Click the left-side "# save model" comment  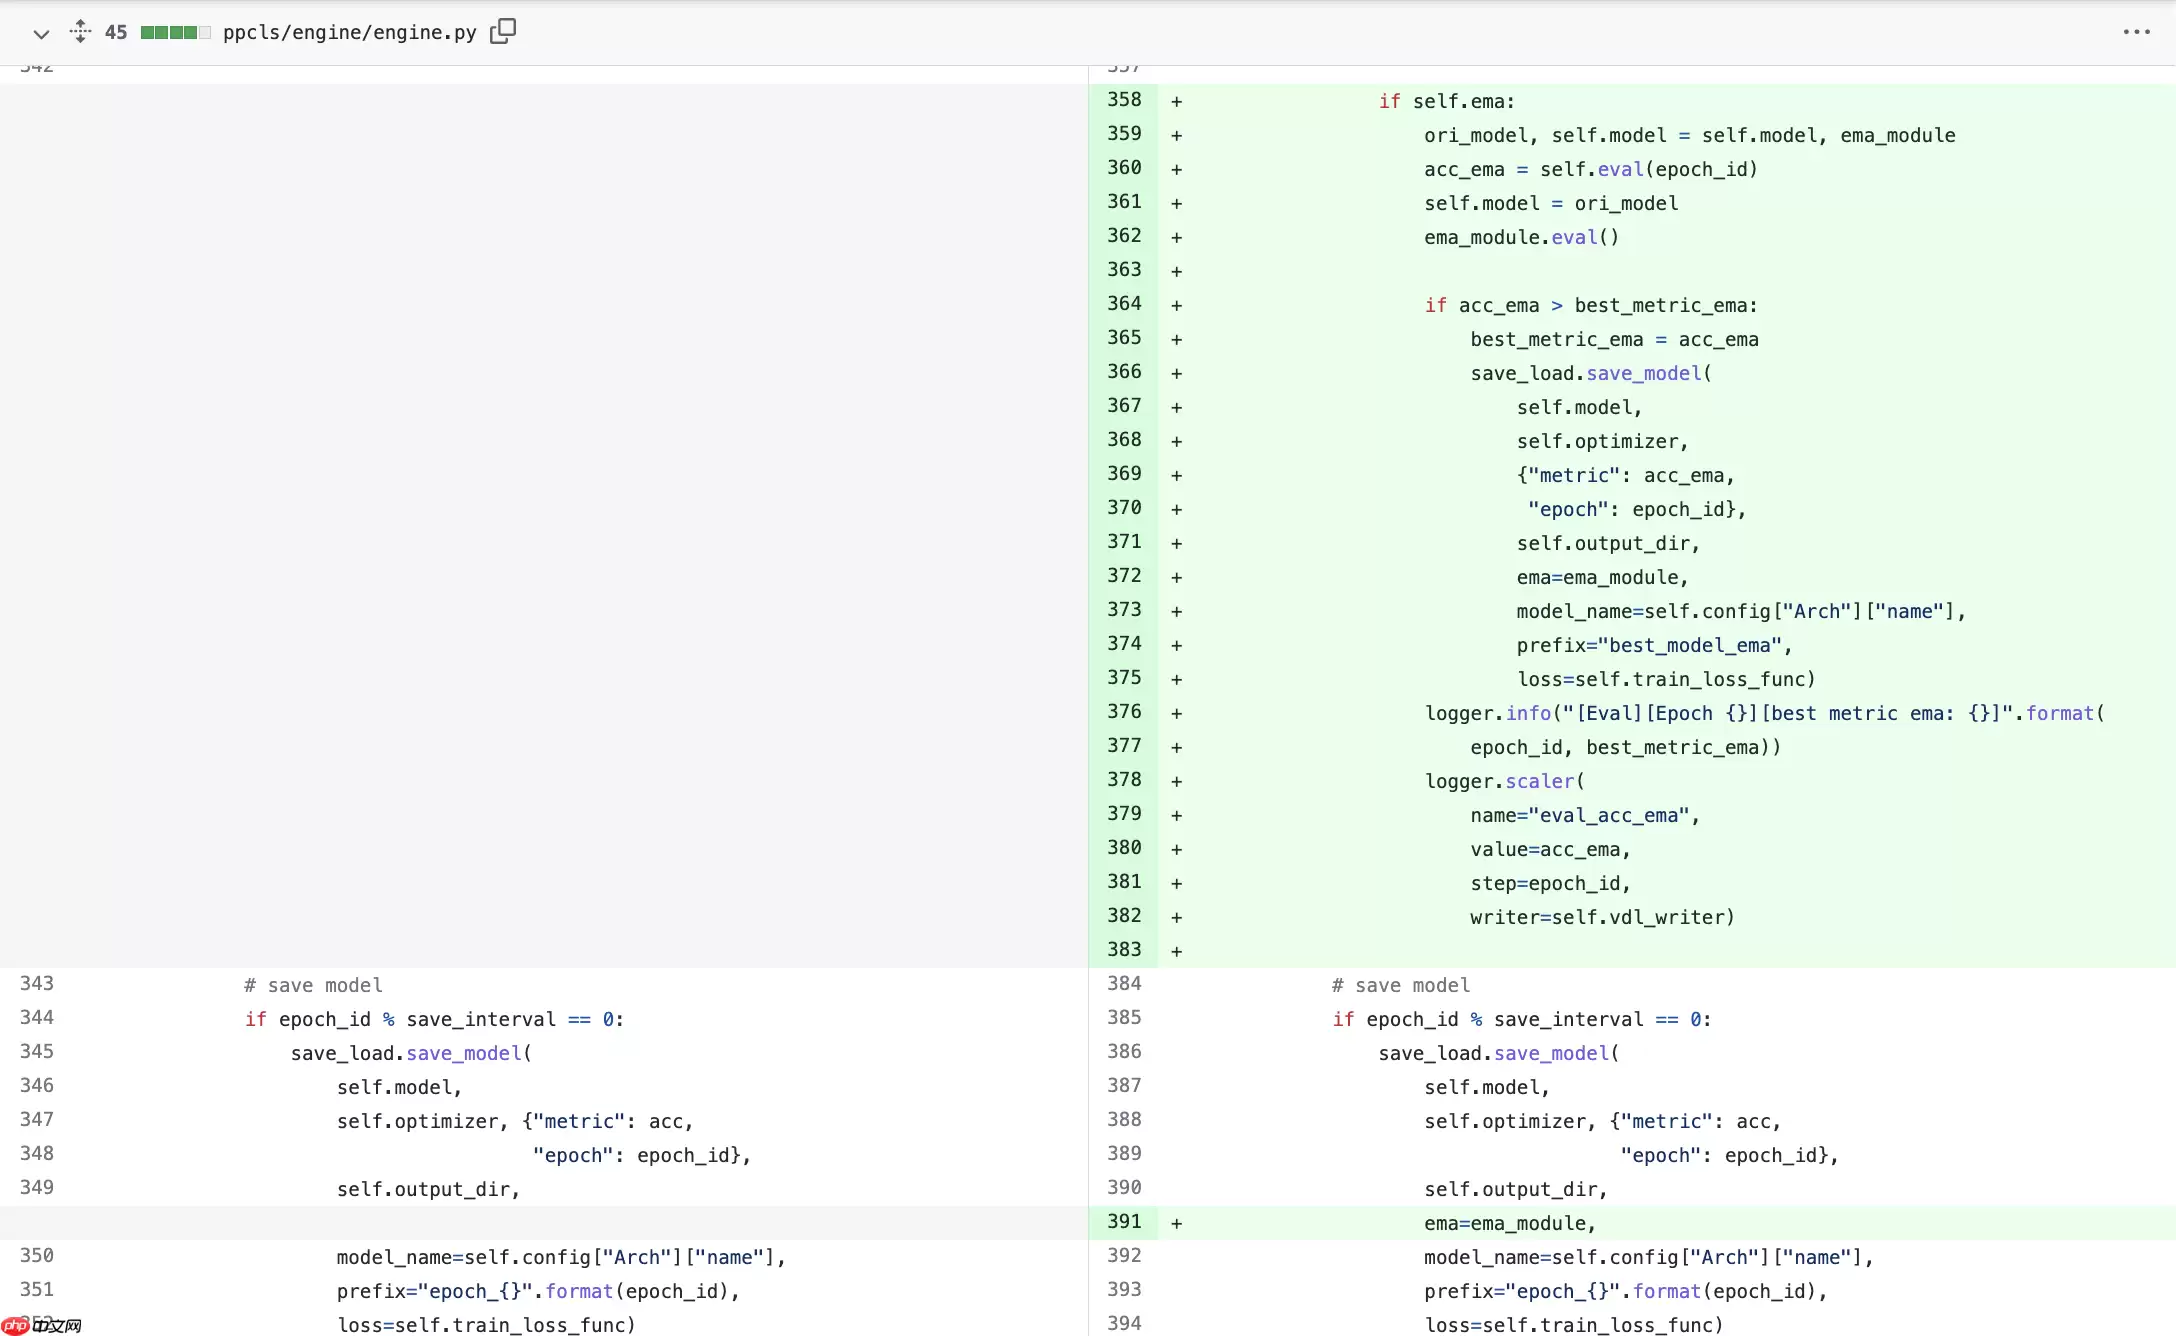[x=313, y=986]
